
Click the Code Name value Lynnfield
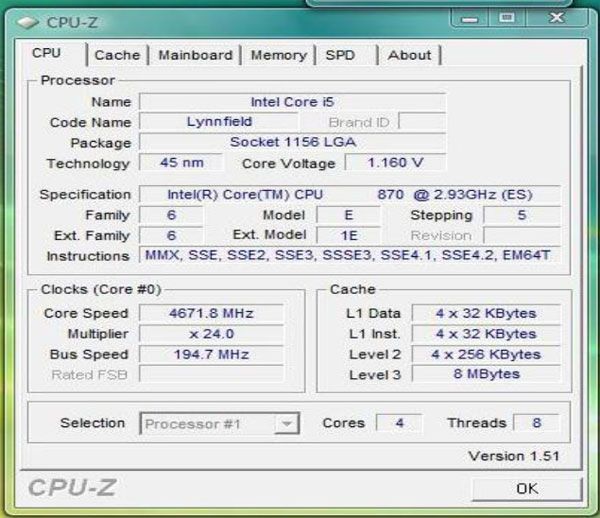tap(219, 122)
